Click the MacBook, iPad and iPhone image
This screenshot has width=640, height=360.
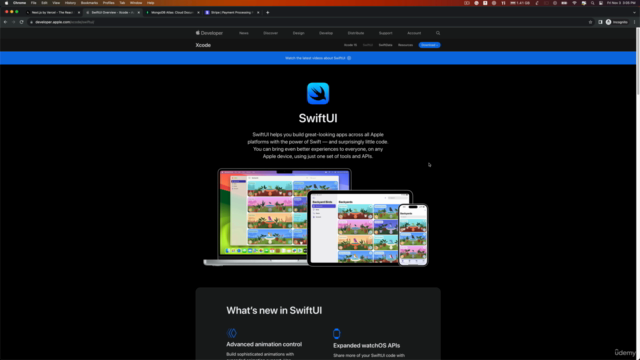[x=316, y=217]
